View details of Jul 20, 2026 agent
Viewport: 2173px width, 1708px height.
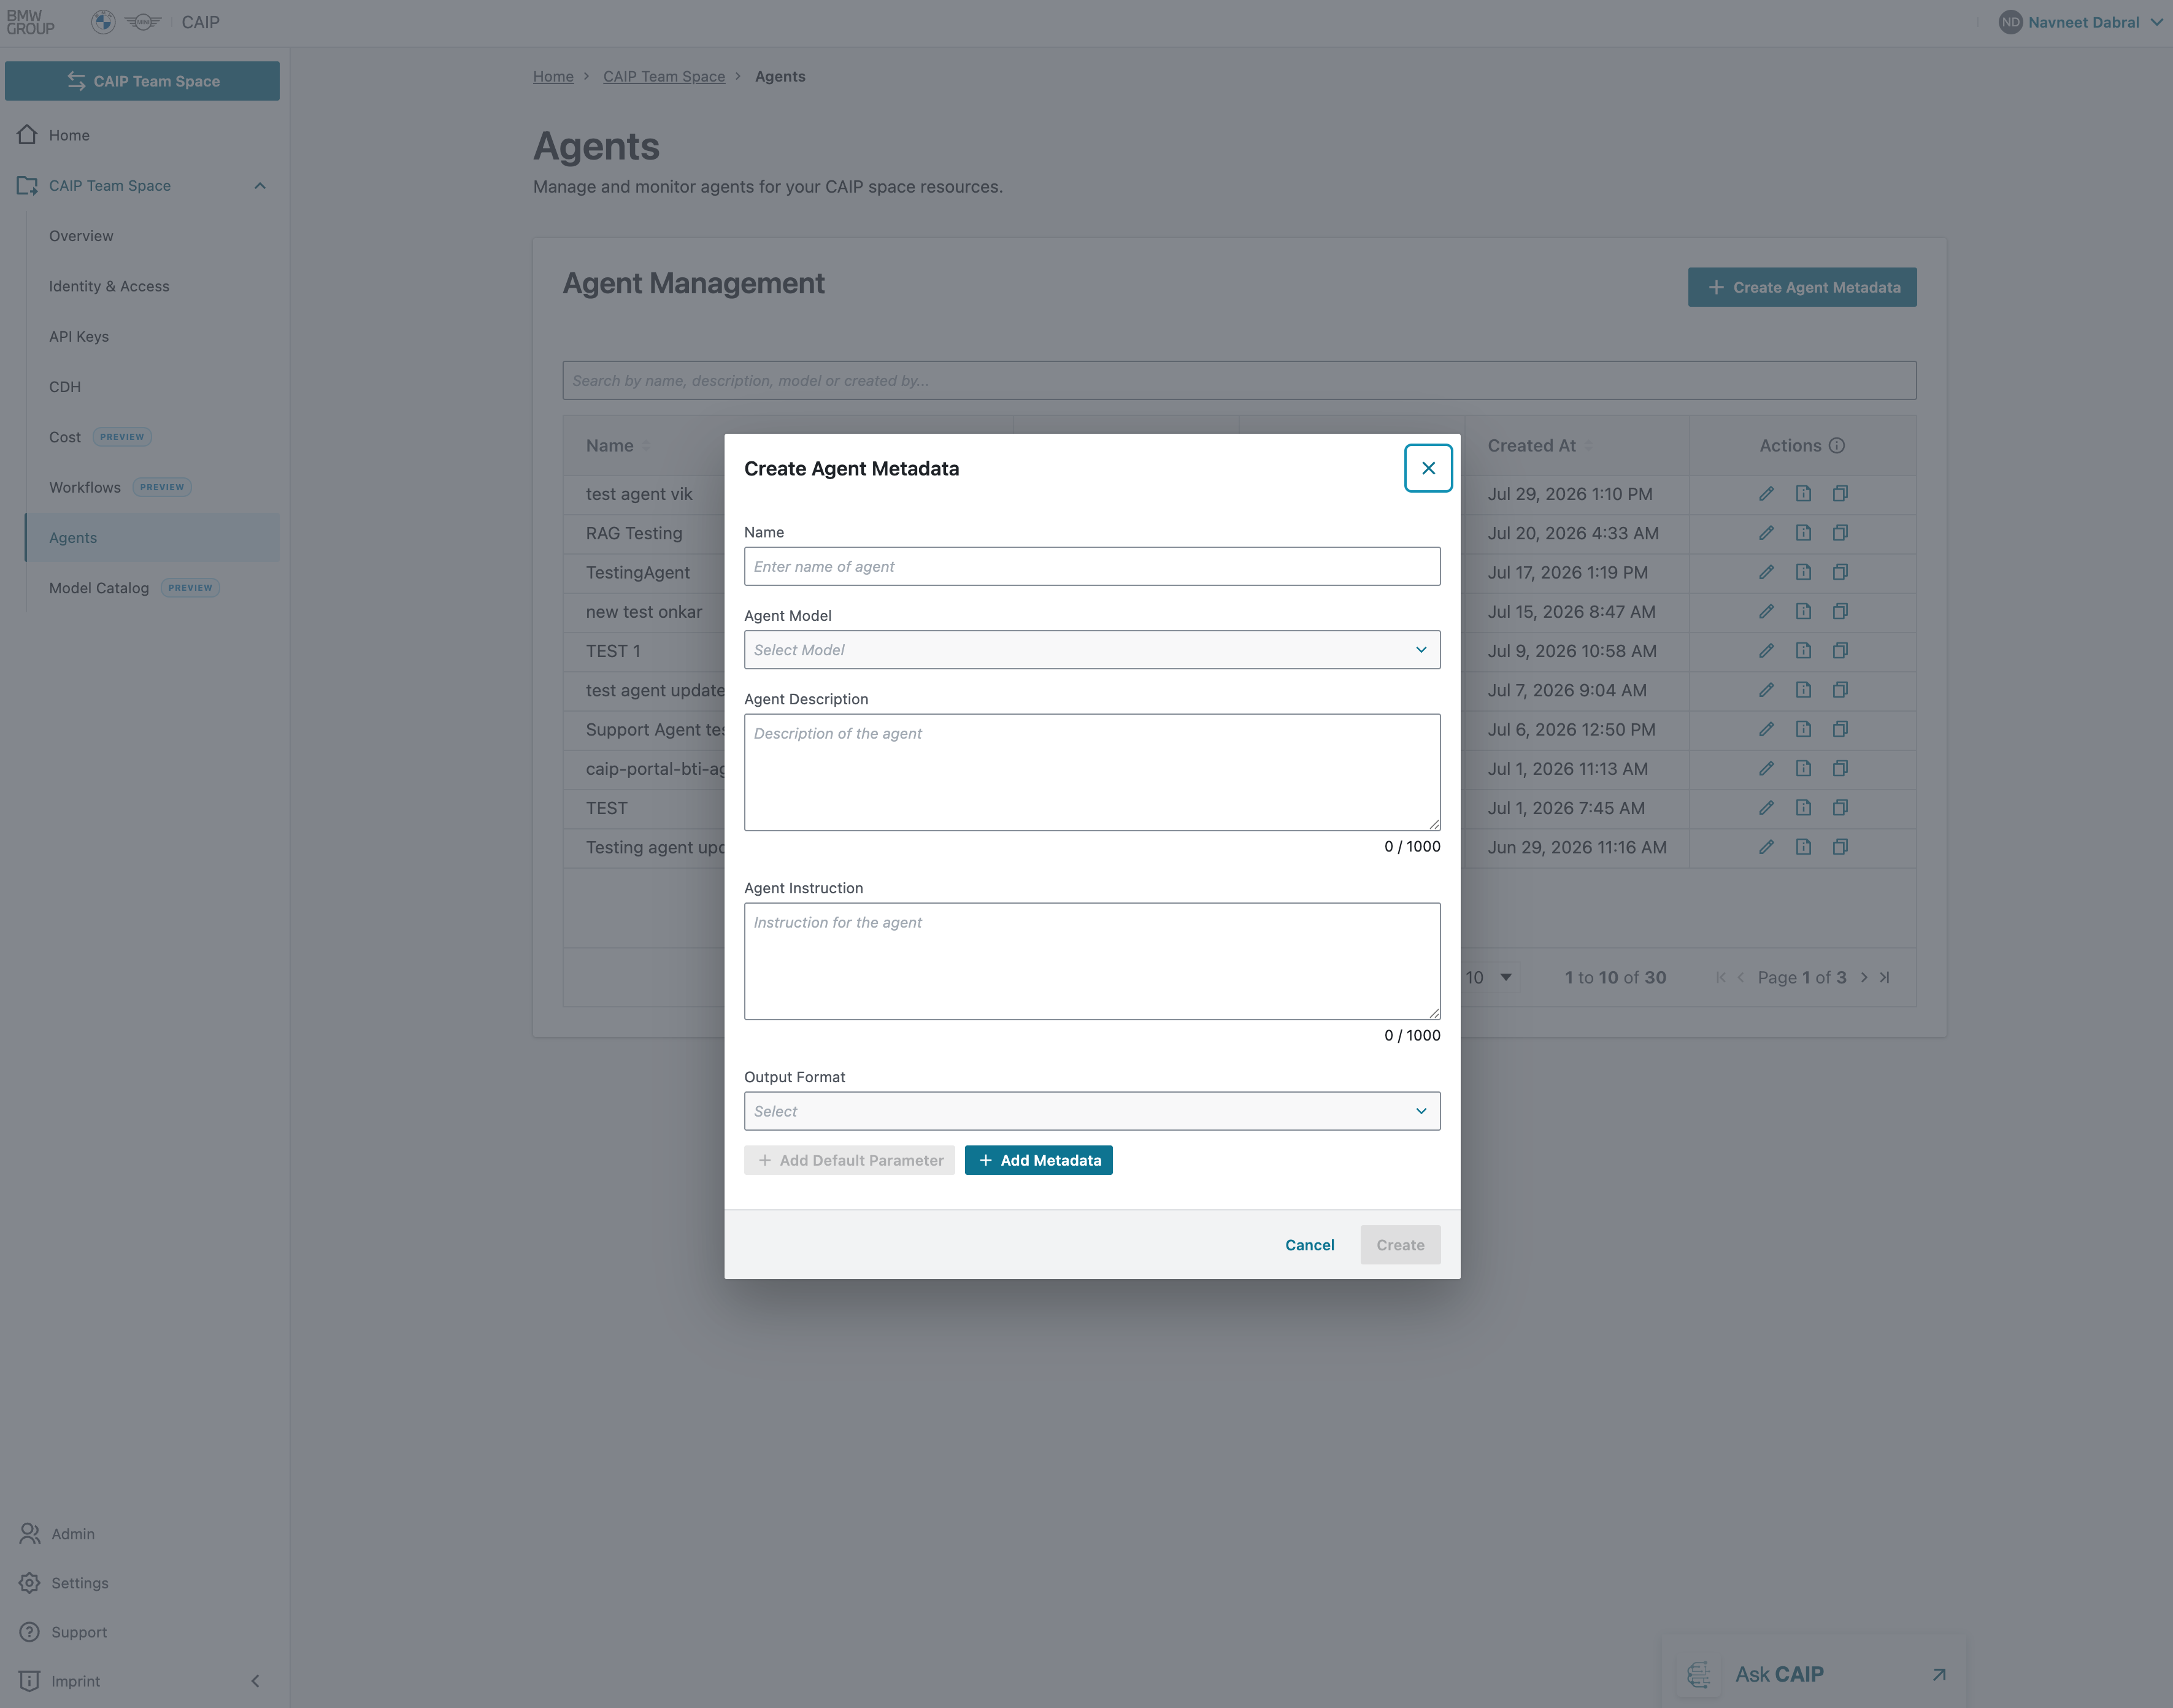click(1803, 533)
